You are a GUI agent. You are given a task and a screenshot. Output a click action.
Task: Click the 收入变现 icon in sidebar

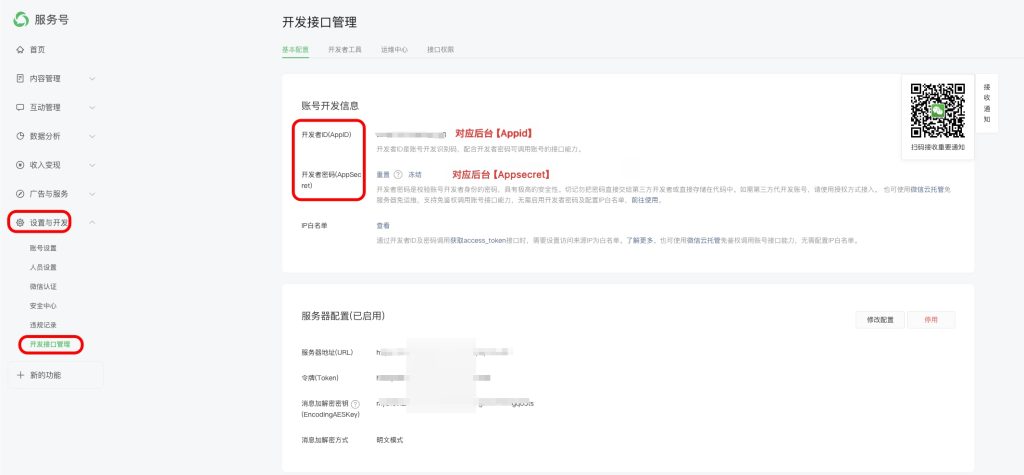pos(20,165)
